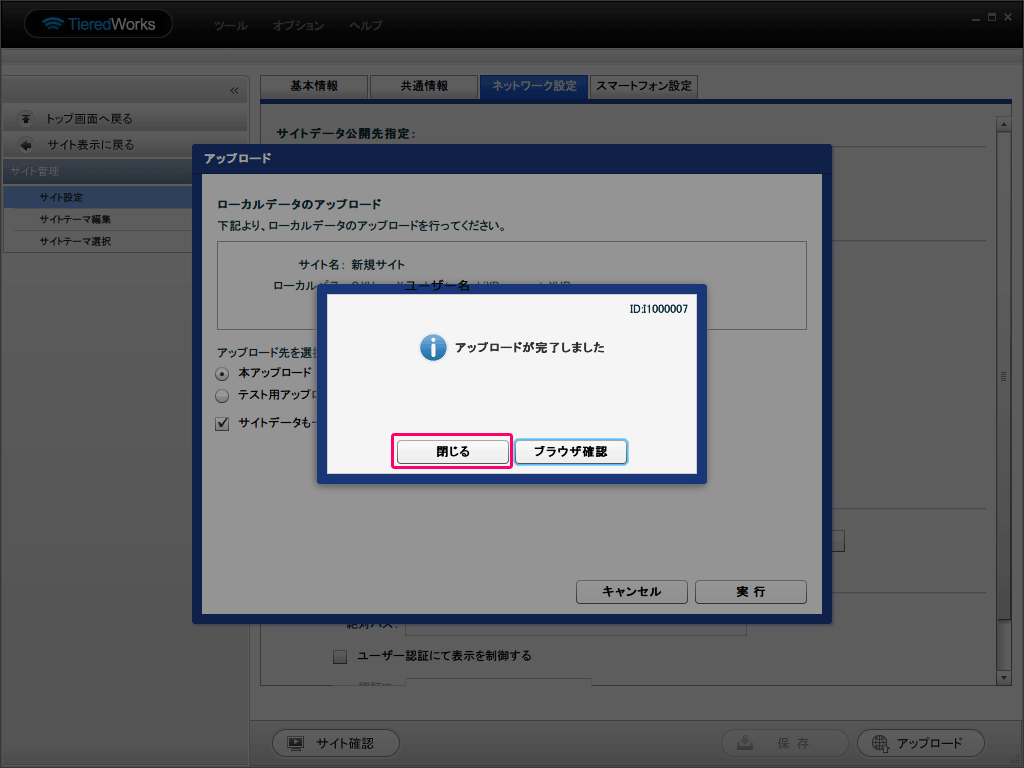
Task: Select the 本アップロード radio button
Action: pos(223,373)
